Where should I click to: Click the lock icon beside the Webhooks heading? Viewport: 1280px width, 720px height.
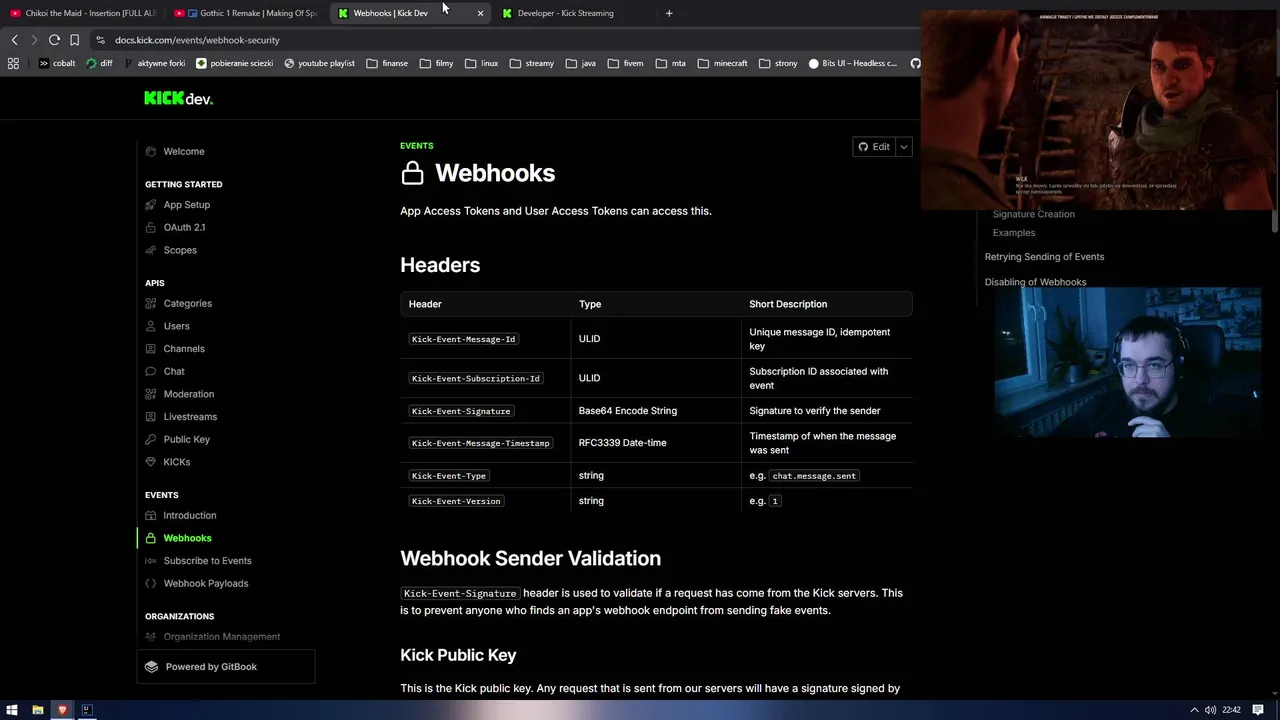pyautogui.click(x=412, y=173)
